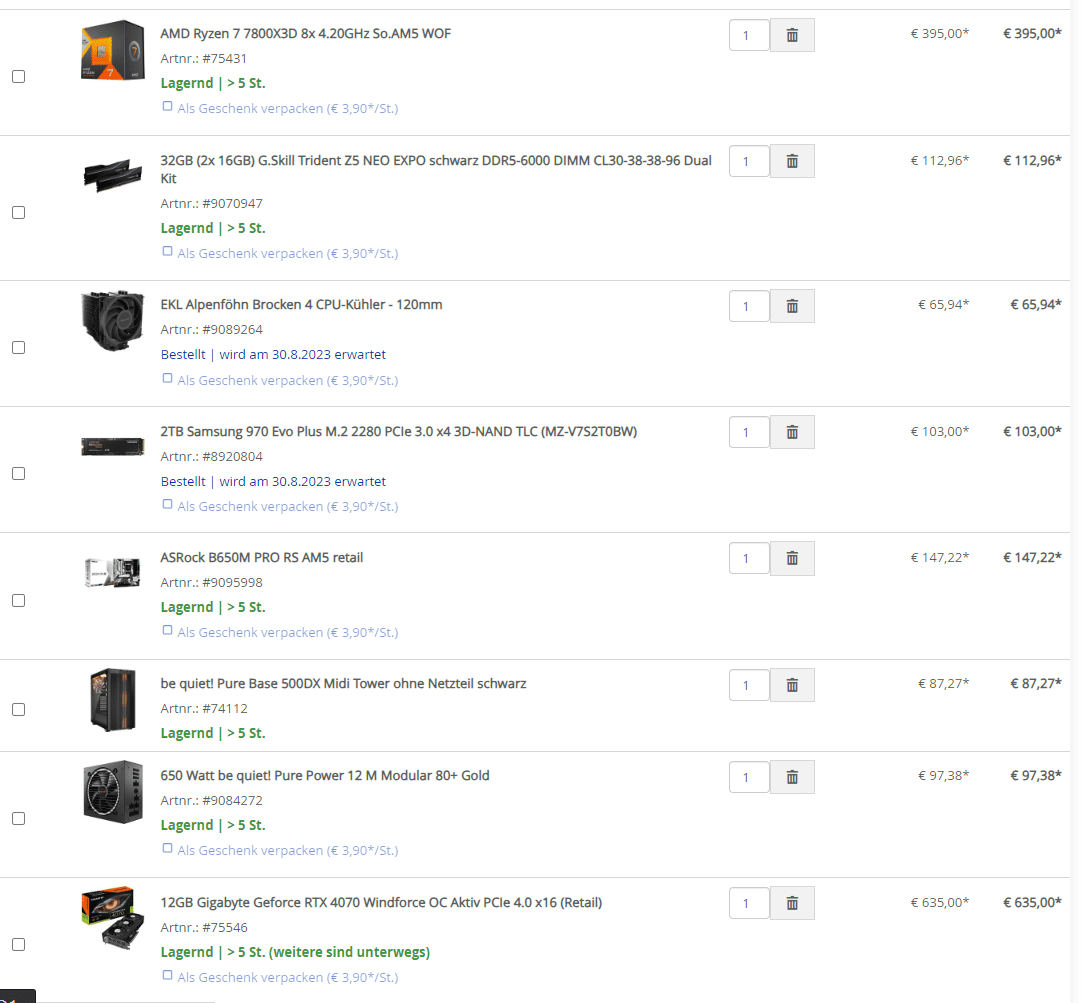Click the Samsung SSD thumbnail
This screenshot has width=1085, height=1003.
click(113, 446)
